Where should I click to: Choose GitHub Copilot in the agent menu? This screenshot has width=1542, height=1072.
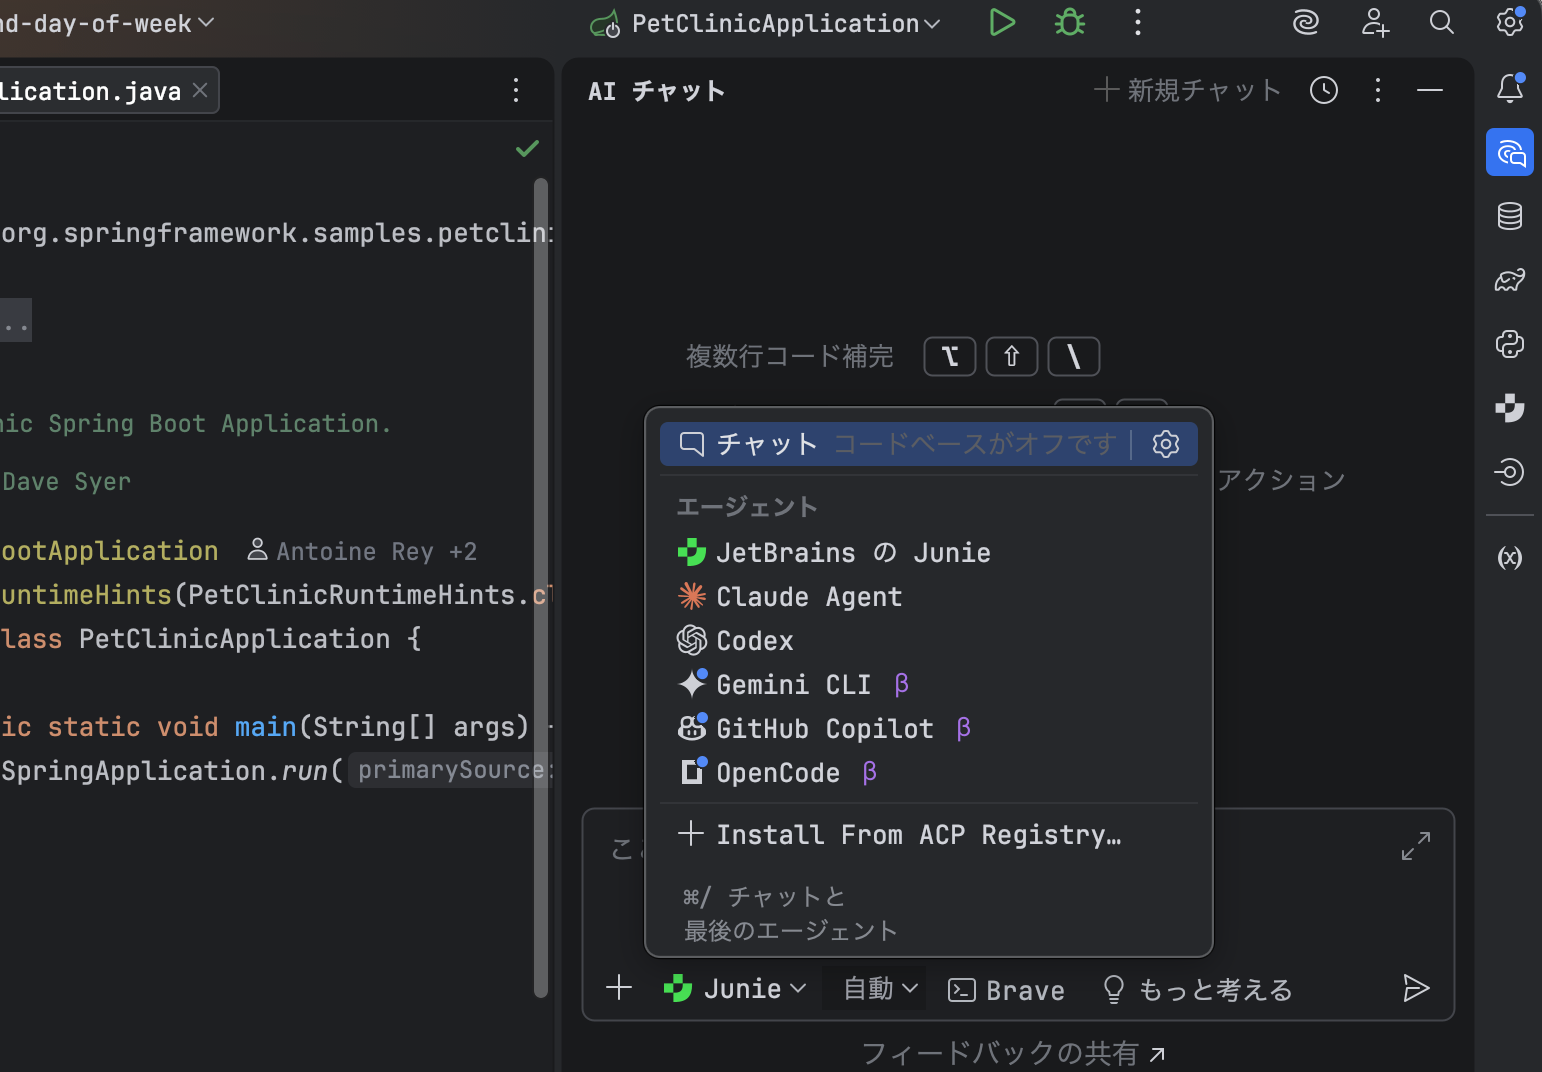coord(824,729)
